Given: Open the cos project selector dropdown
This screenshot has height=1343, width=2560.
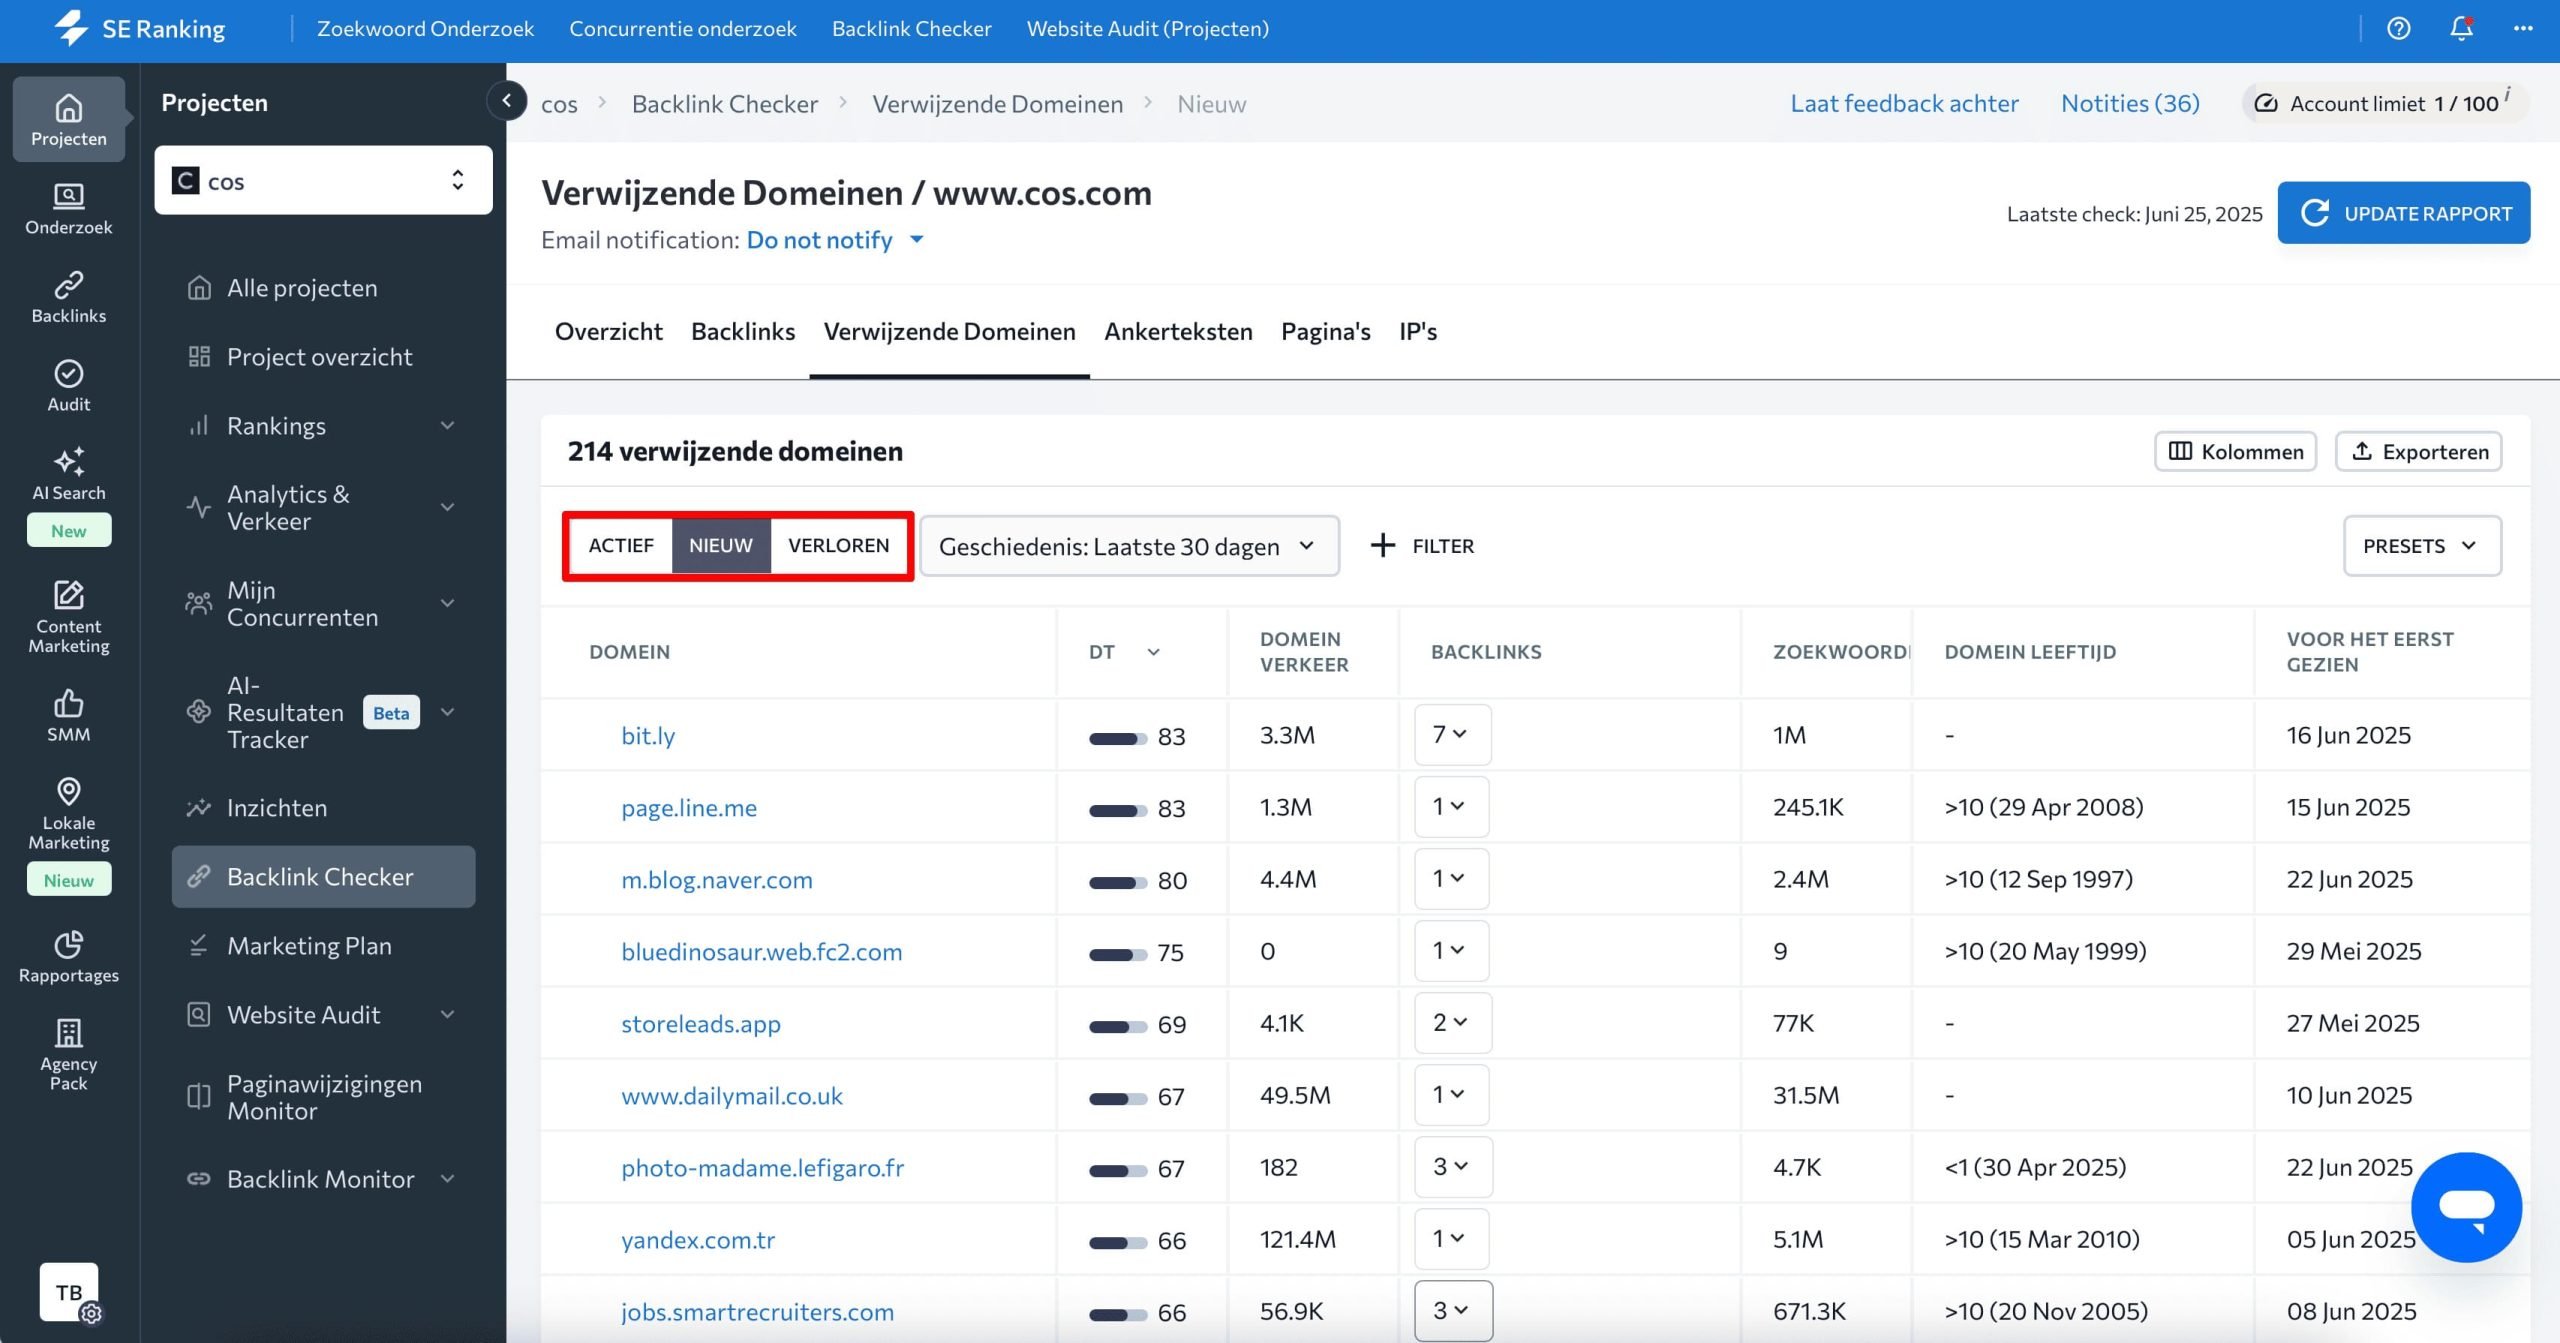Looking at the screenshot, I should [x=323, y=180].
